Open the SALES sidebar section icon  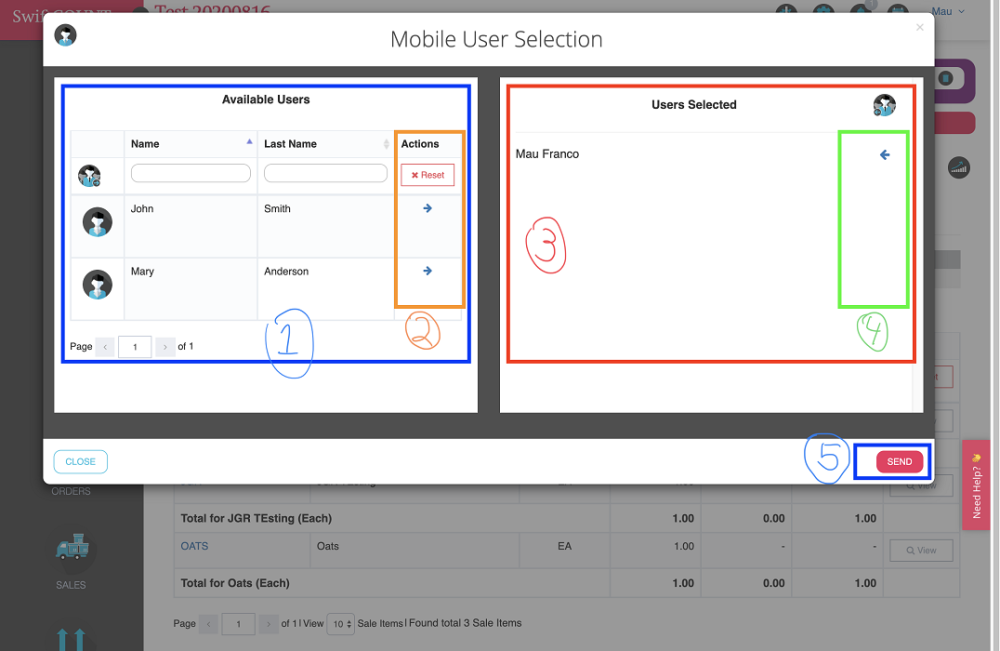coord(71,548)
